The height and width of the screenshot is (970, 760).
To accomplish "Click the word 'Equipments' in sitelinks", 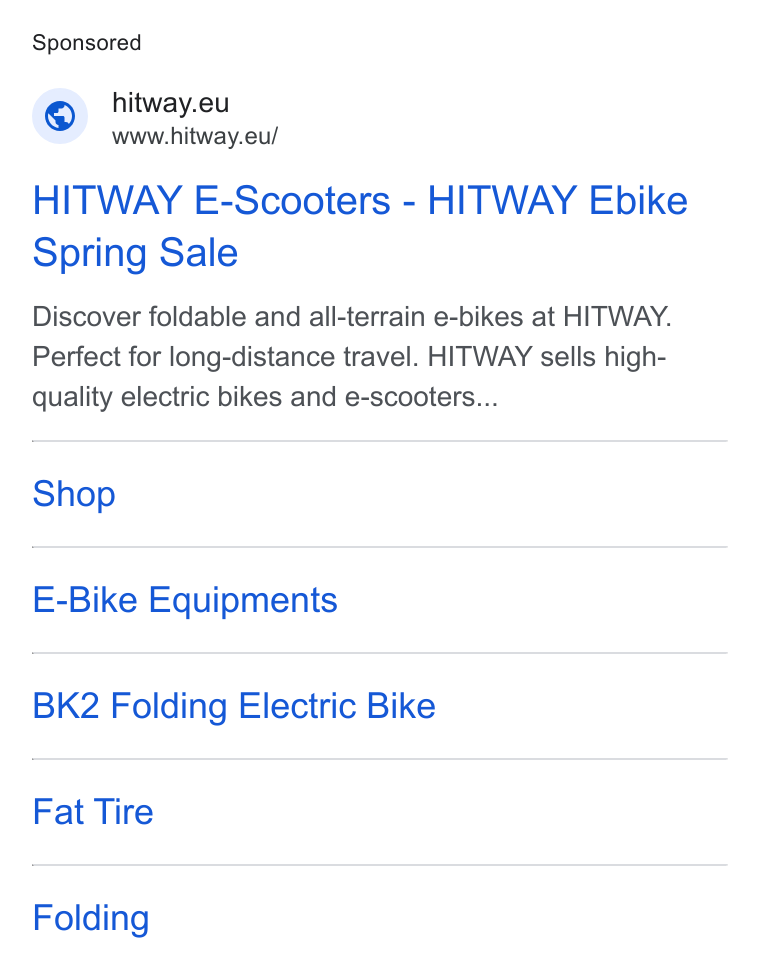I will pos(243,599).
